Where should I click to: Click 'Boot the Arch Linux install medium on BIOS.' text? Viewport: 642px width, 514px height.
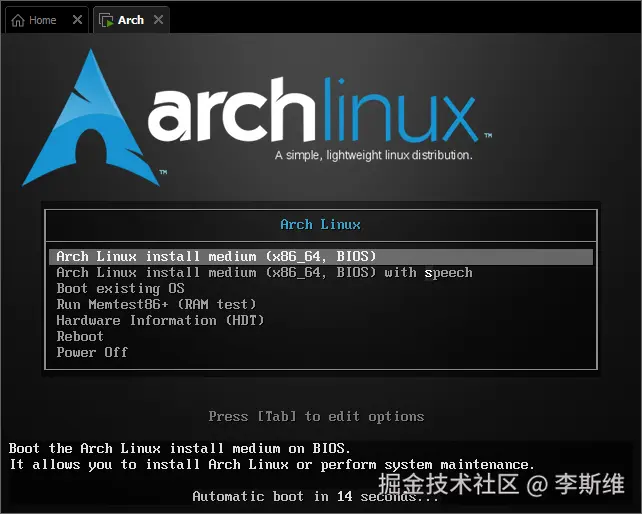click(x=180, y=448)
